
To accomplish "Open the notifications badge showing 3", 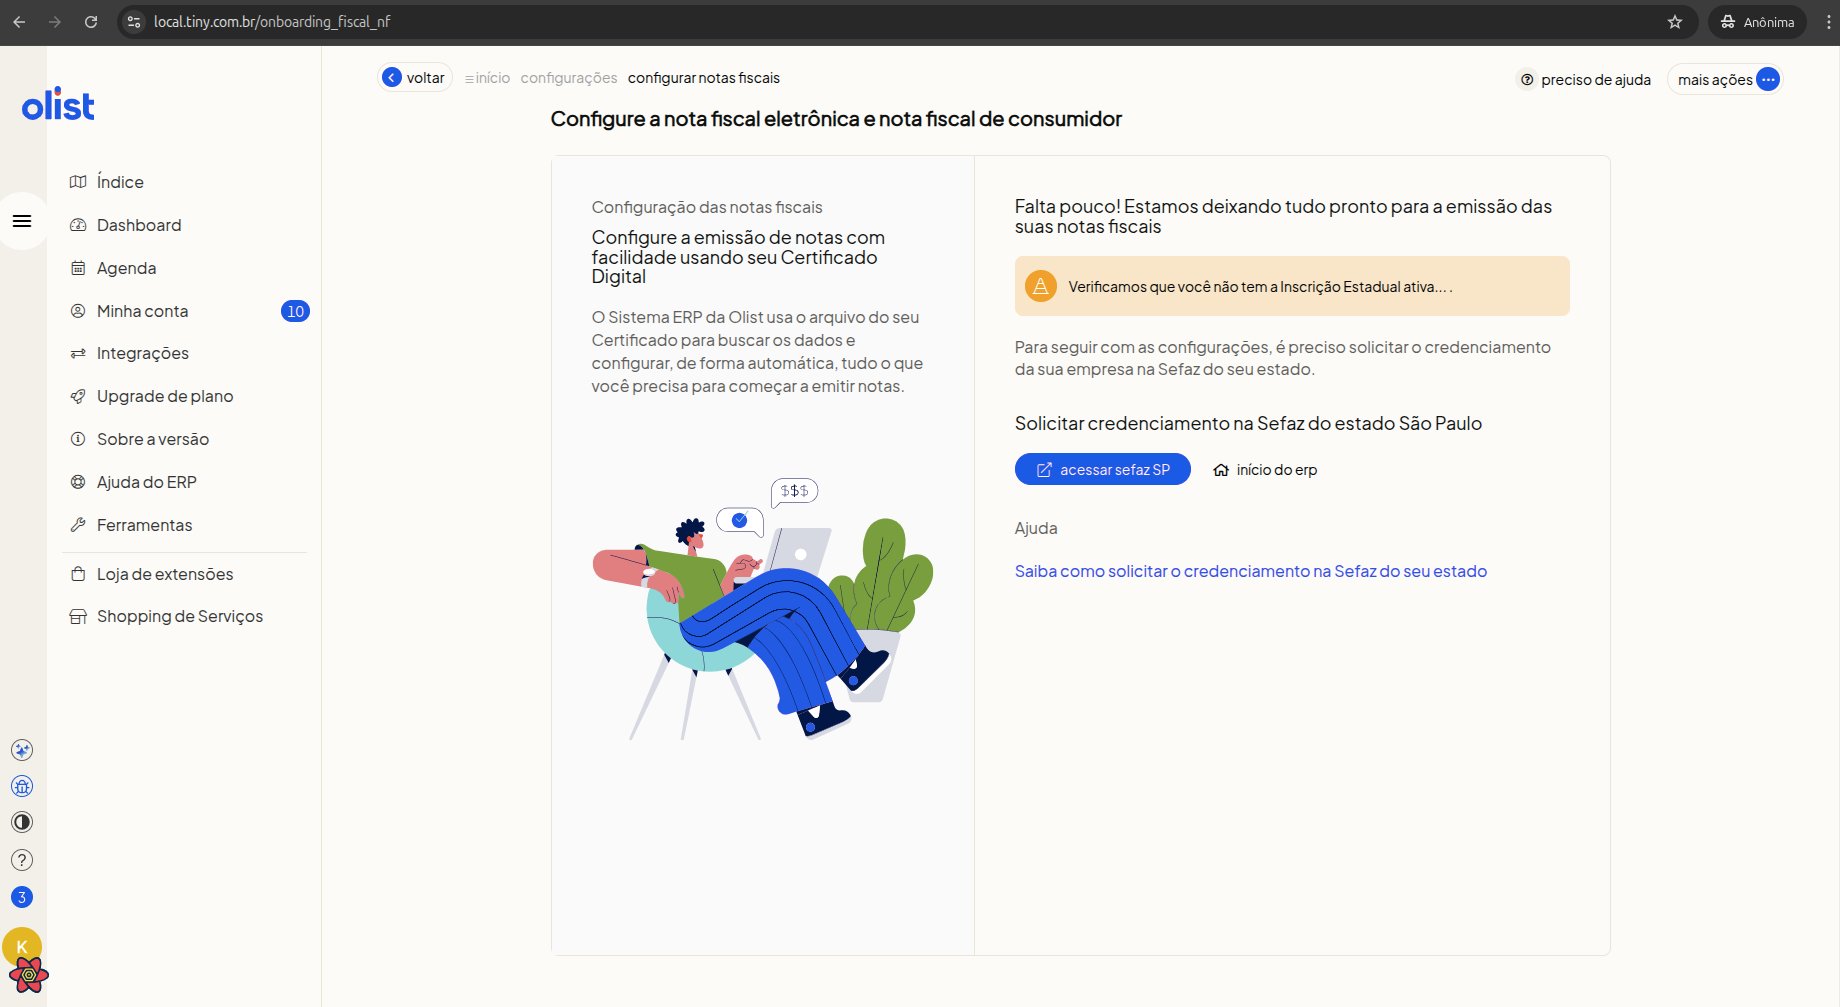I will point(22,897).
